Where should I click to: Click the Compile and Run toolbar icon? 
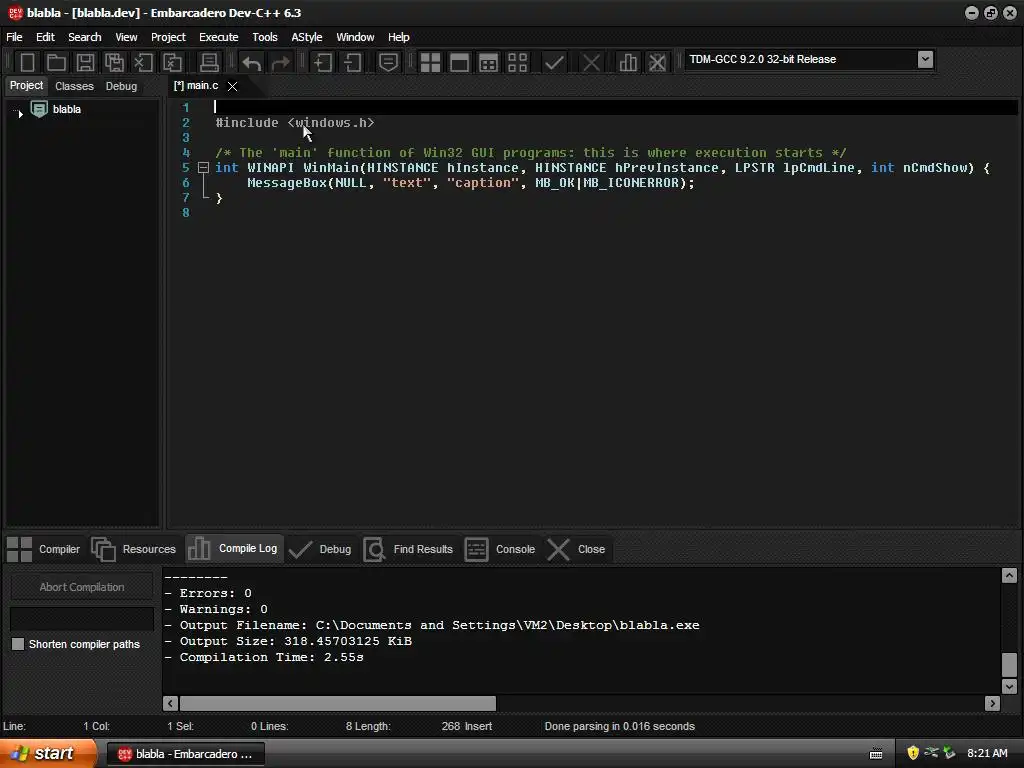[x=488, y=63]
